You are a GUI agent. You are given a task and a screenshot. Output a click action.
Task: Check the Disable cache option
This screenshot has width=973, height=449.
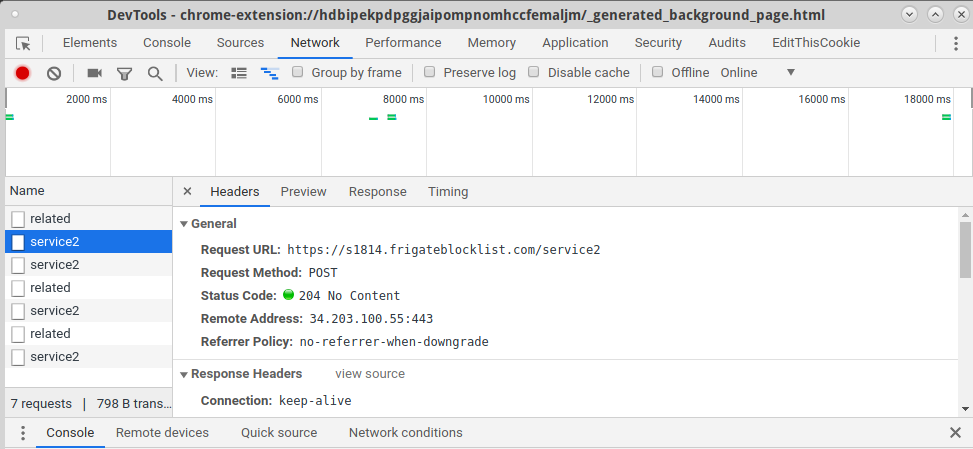pos(534,72)
